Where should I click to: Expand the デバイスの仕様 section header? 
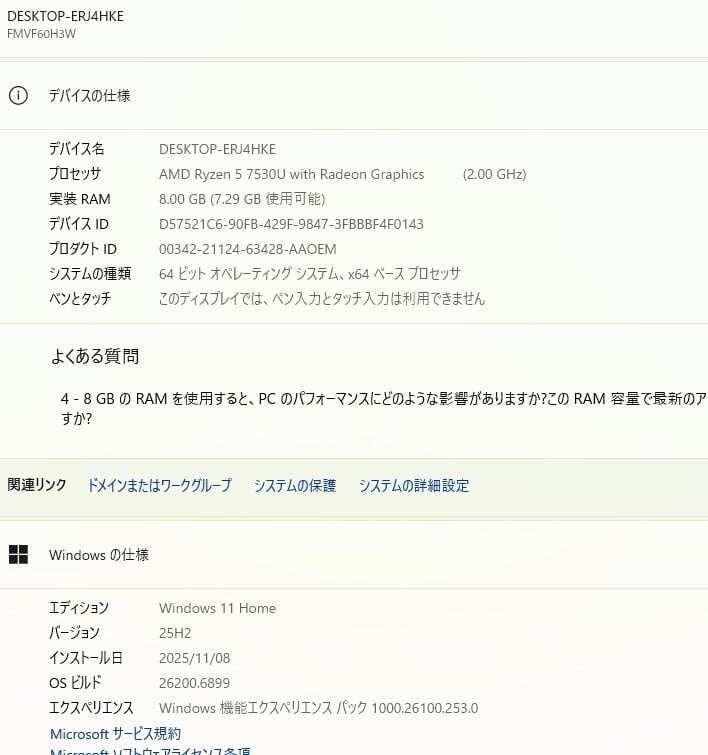(354, 95)
